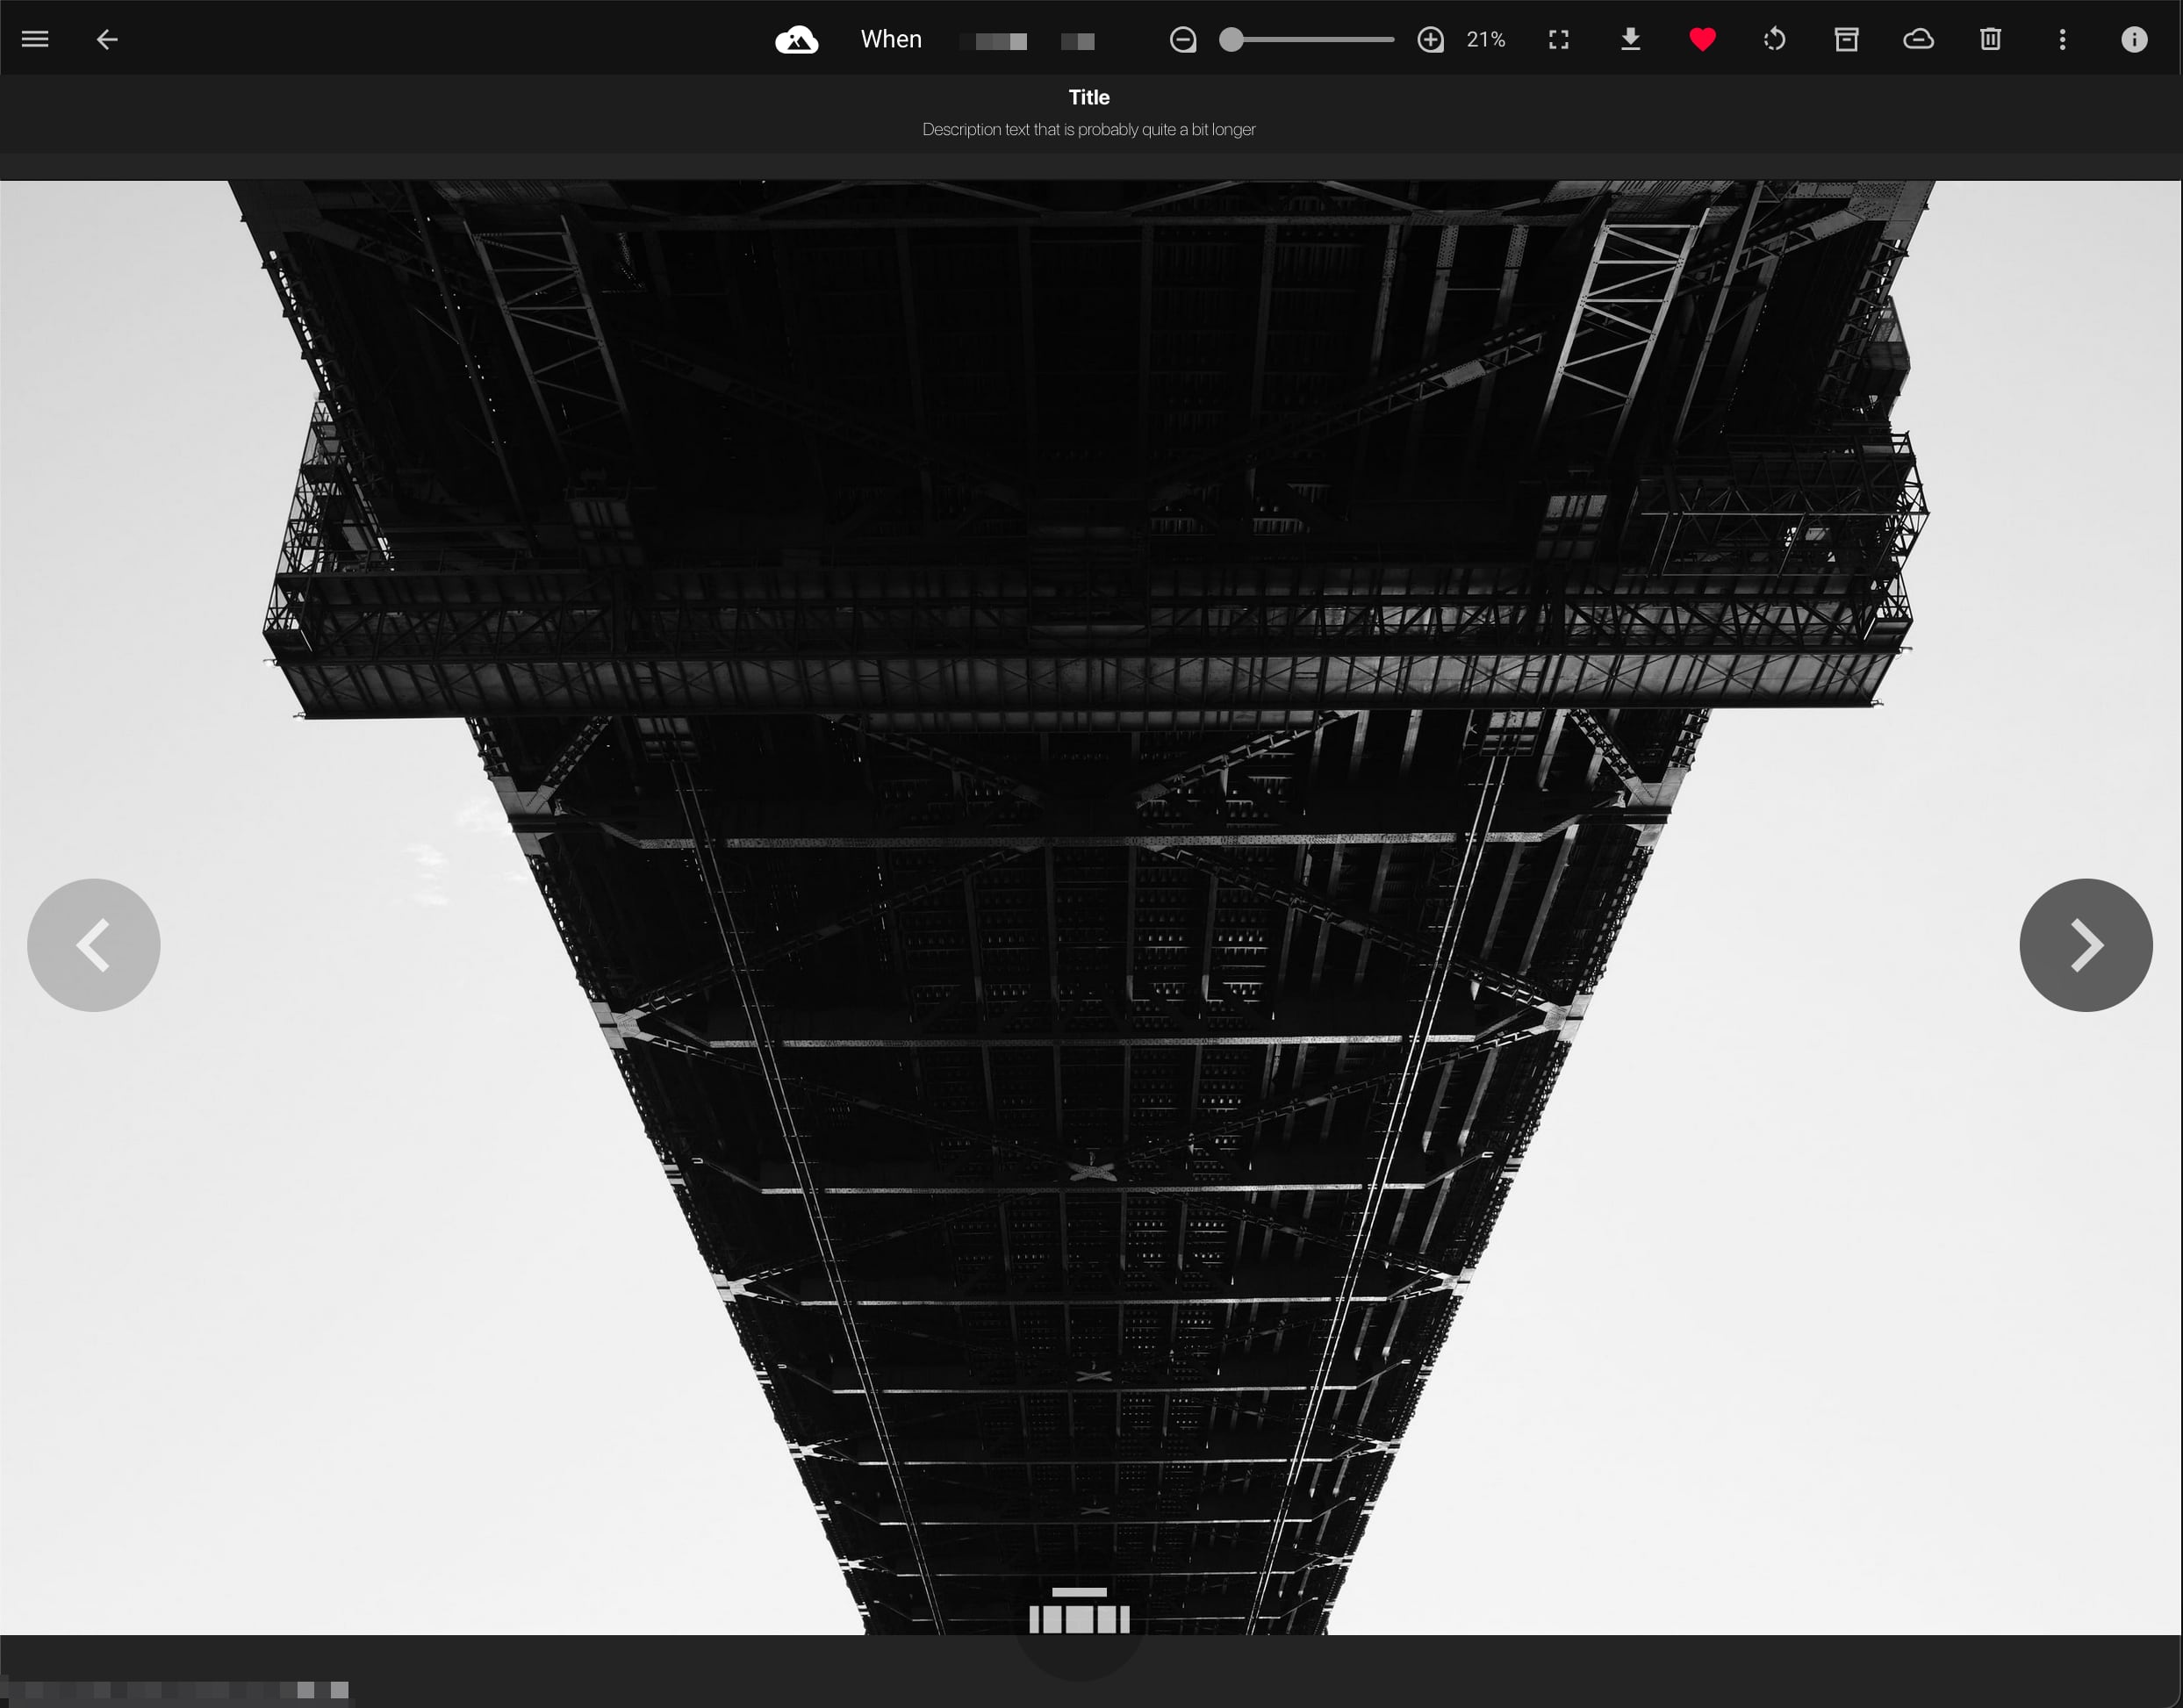Archive the current photo
Image resolution: width=2183 pixels, height=1708 pixels.
(1847, 40)
